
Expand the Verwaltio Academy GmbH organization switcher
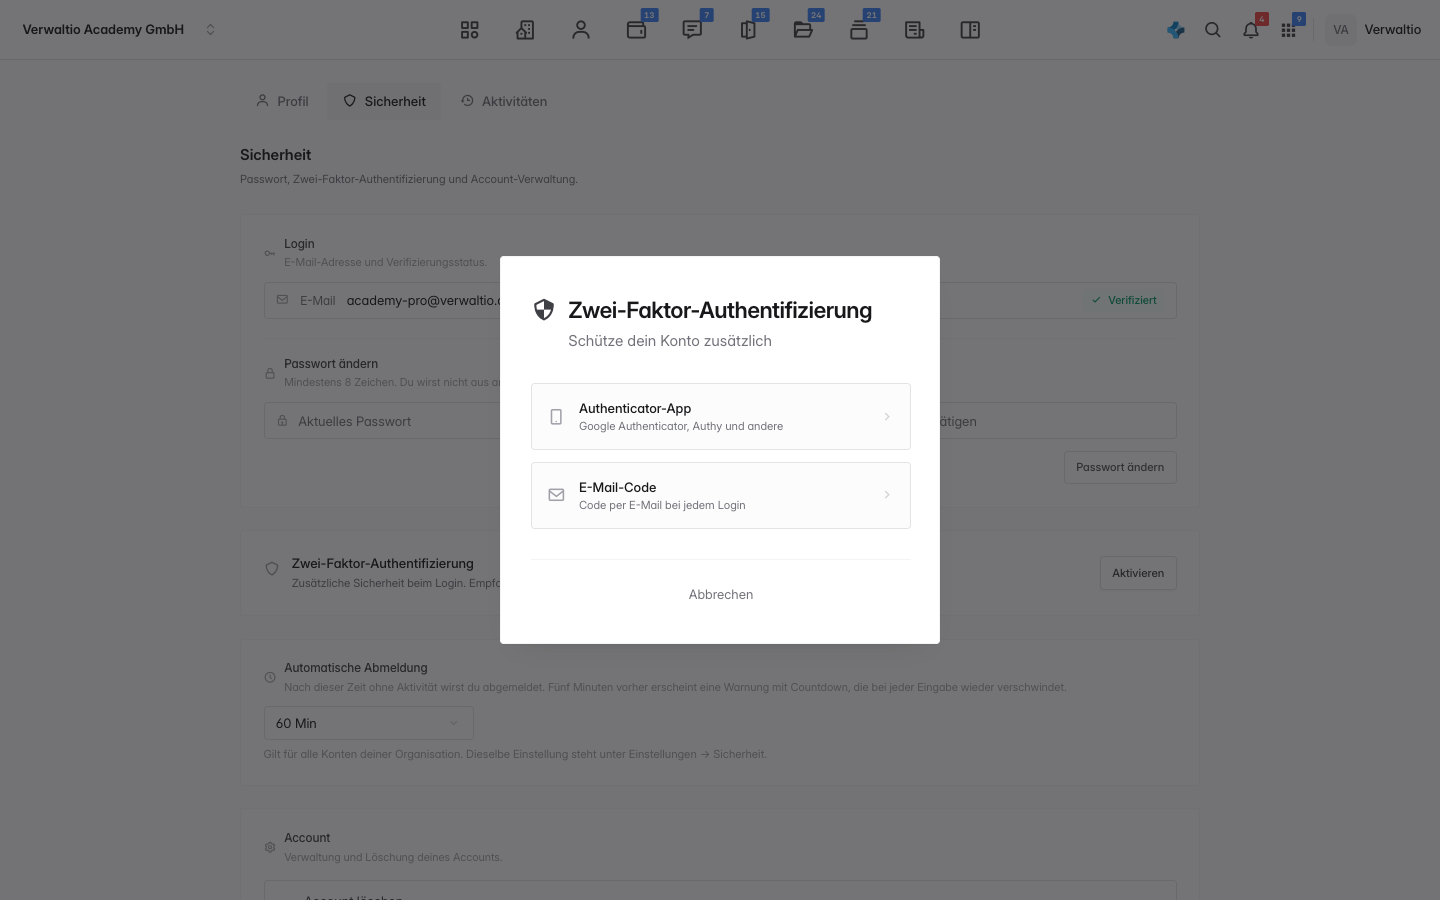point(210,30)
